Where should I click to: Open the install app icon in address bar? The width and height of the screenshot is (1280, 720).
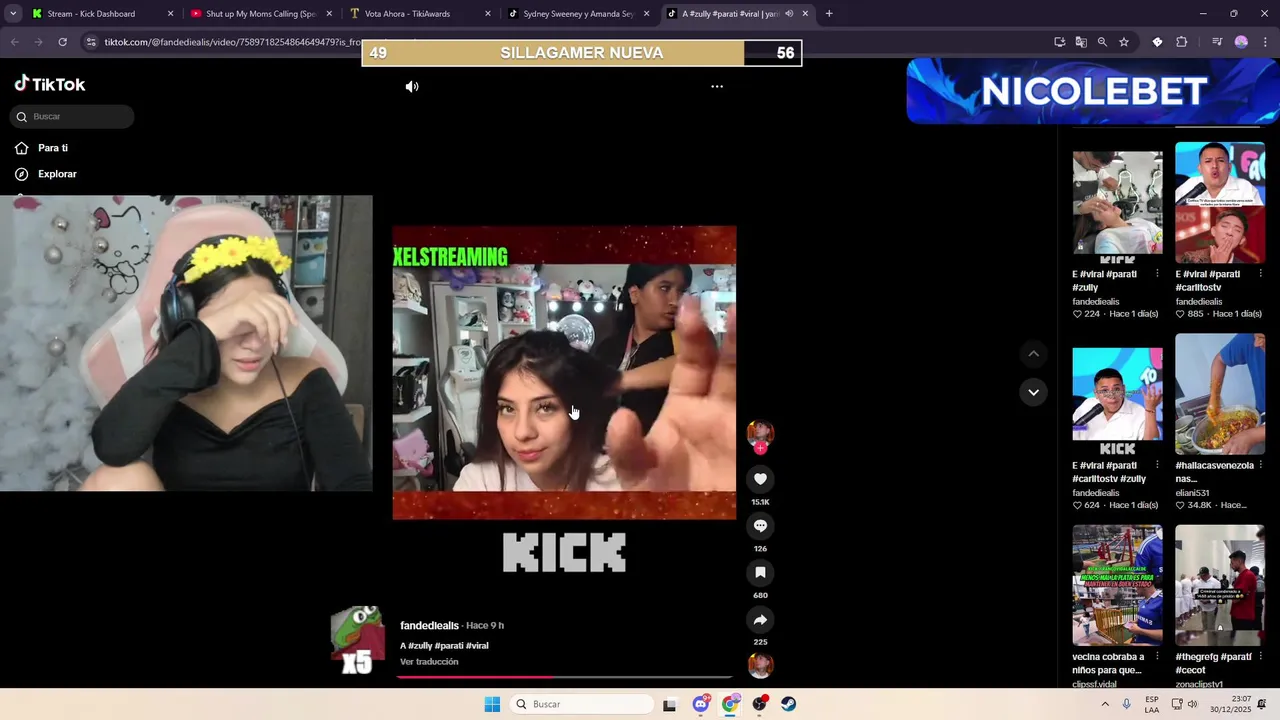point(1059,42)
